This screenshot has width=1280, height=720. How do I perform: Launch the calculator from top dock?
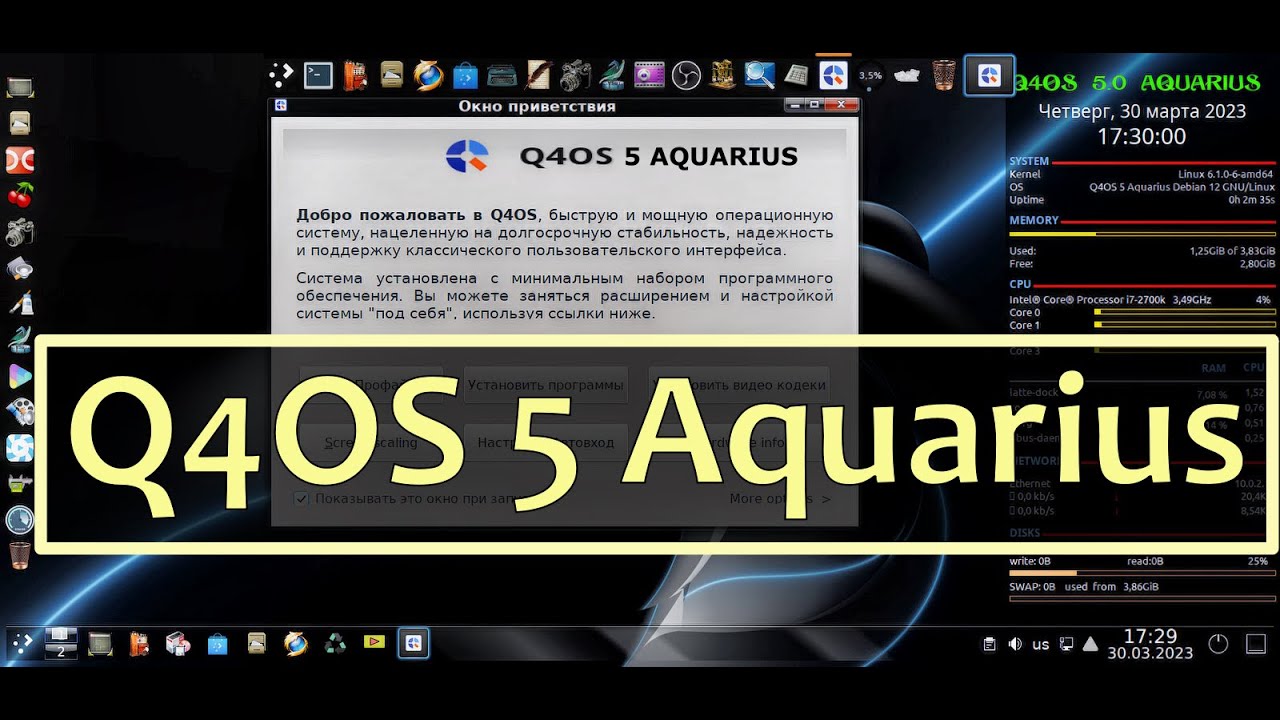point(796,75)
